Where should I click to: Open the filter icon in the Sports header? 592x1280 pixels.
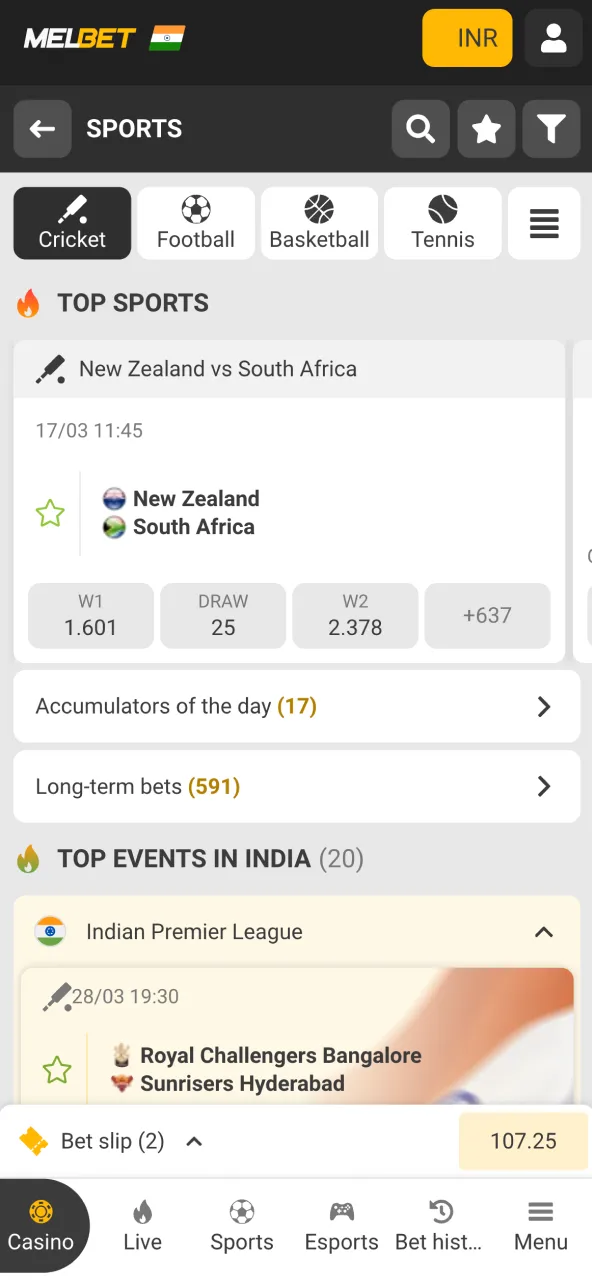tap(551, 129)
